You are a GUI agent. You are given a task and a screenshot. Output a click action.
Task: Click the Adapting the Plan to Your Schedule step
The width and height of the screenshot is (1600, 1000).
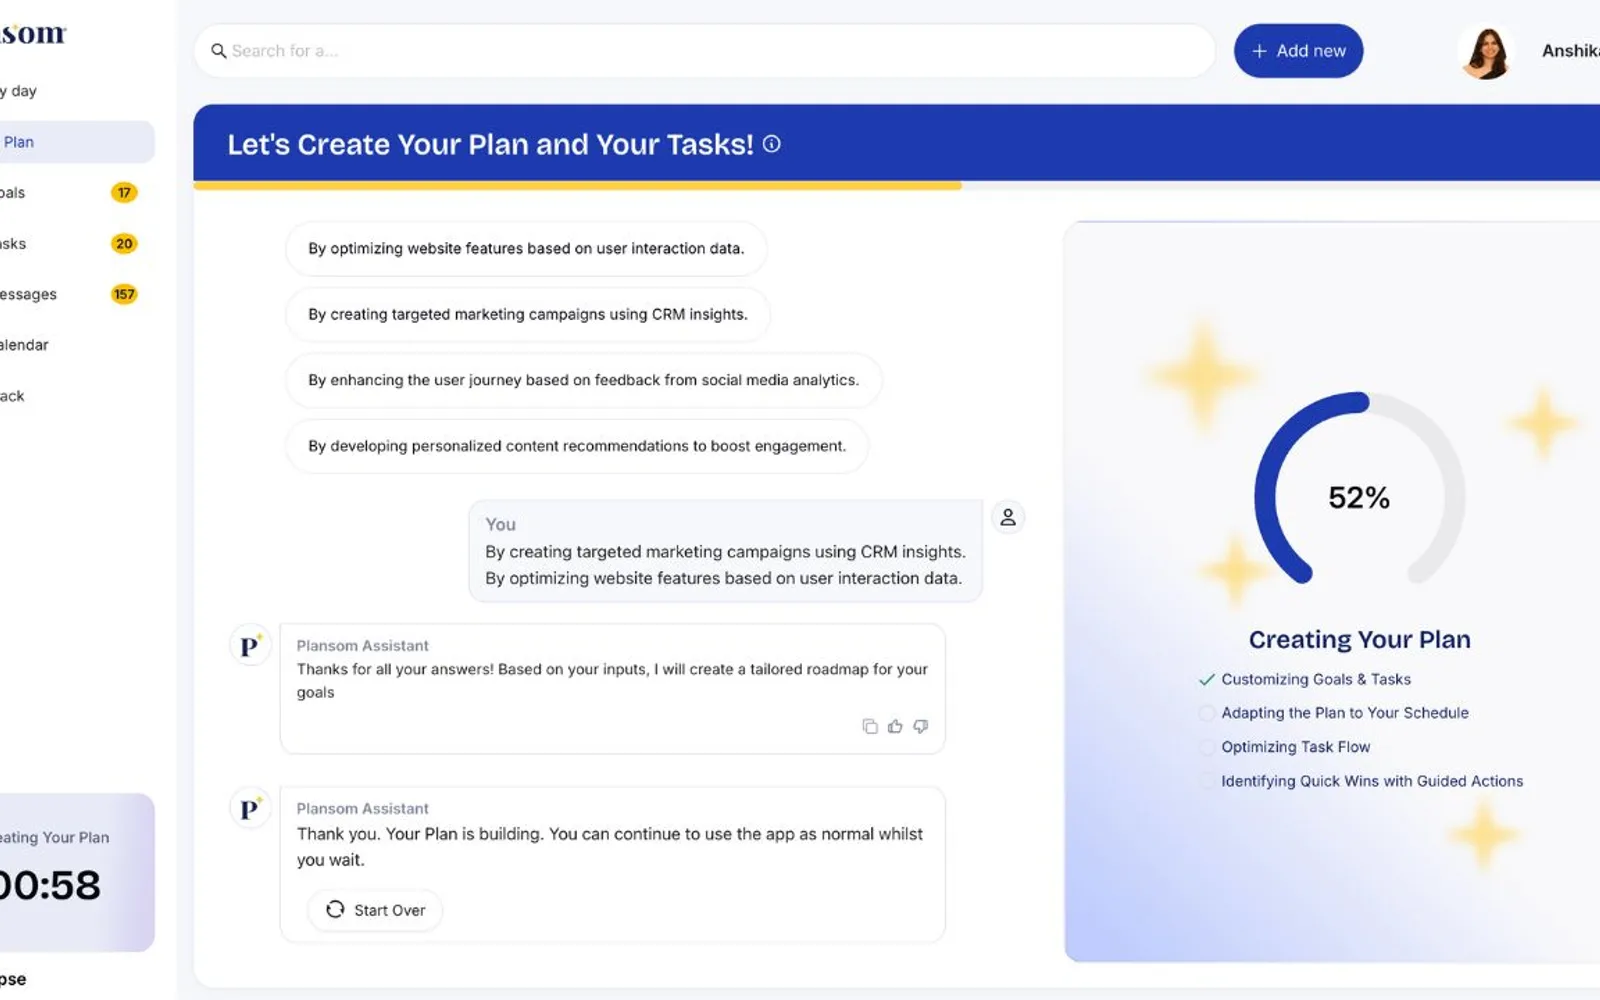click(1334, 713)
